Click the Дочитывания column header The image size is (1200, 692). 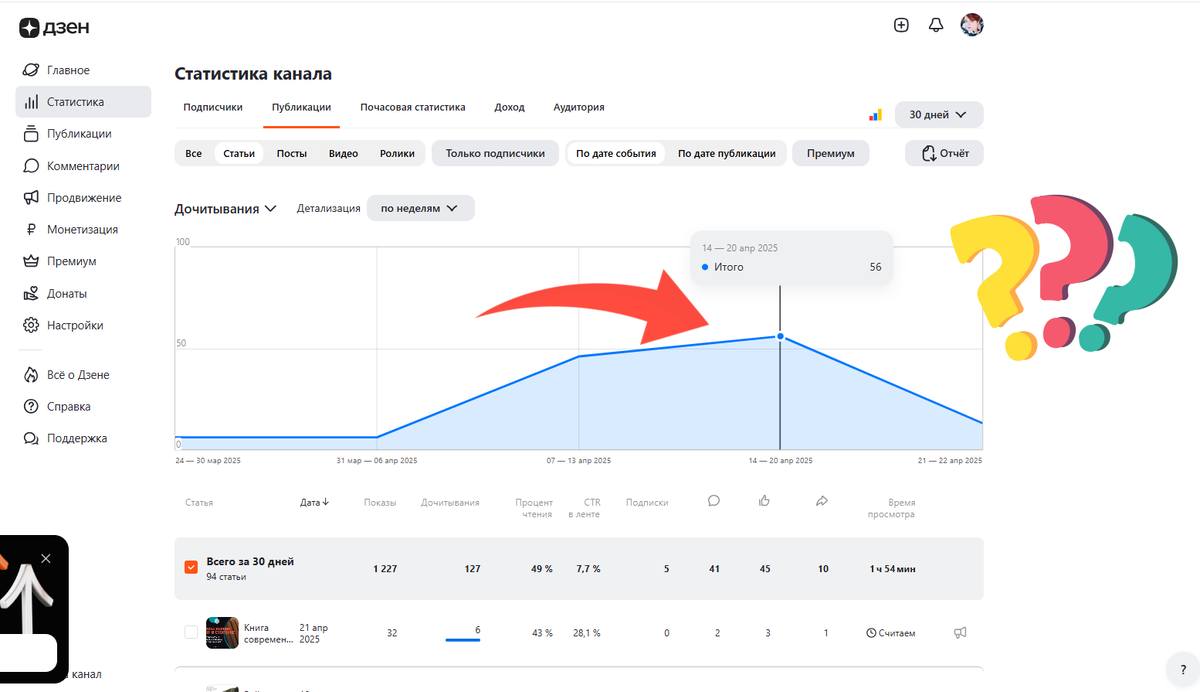tap(450, 502)
